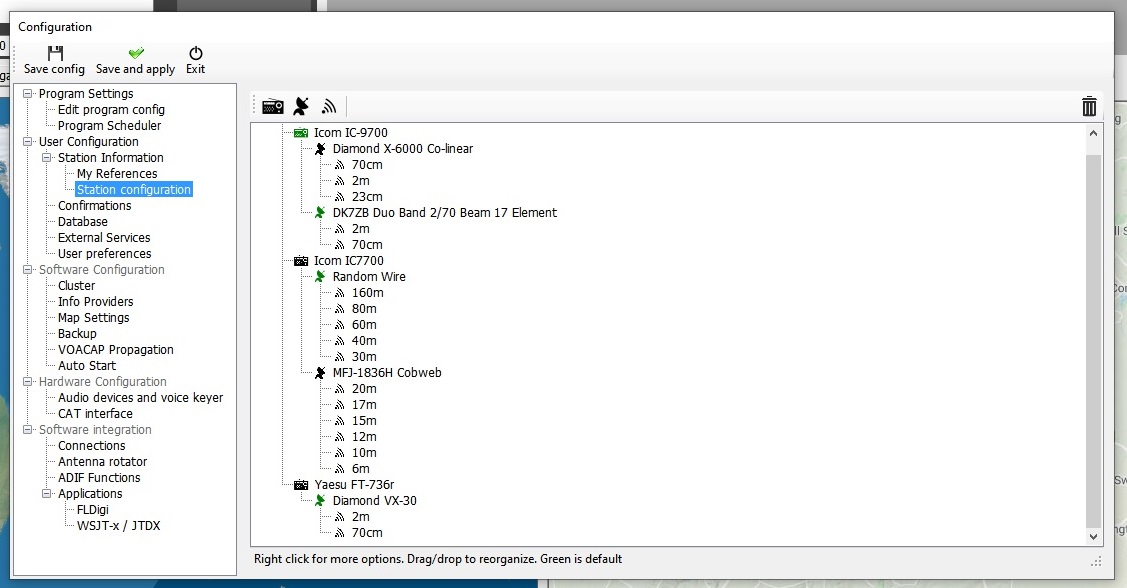Collapse the User Configuration node

click(28, 142)
